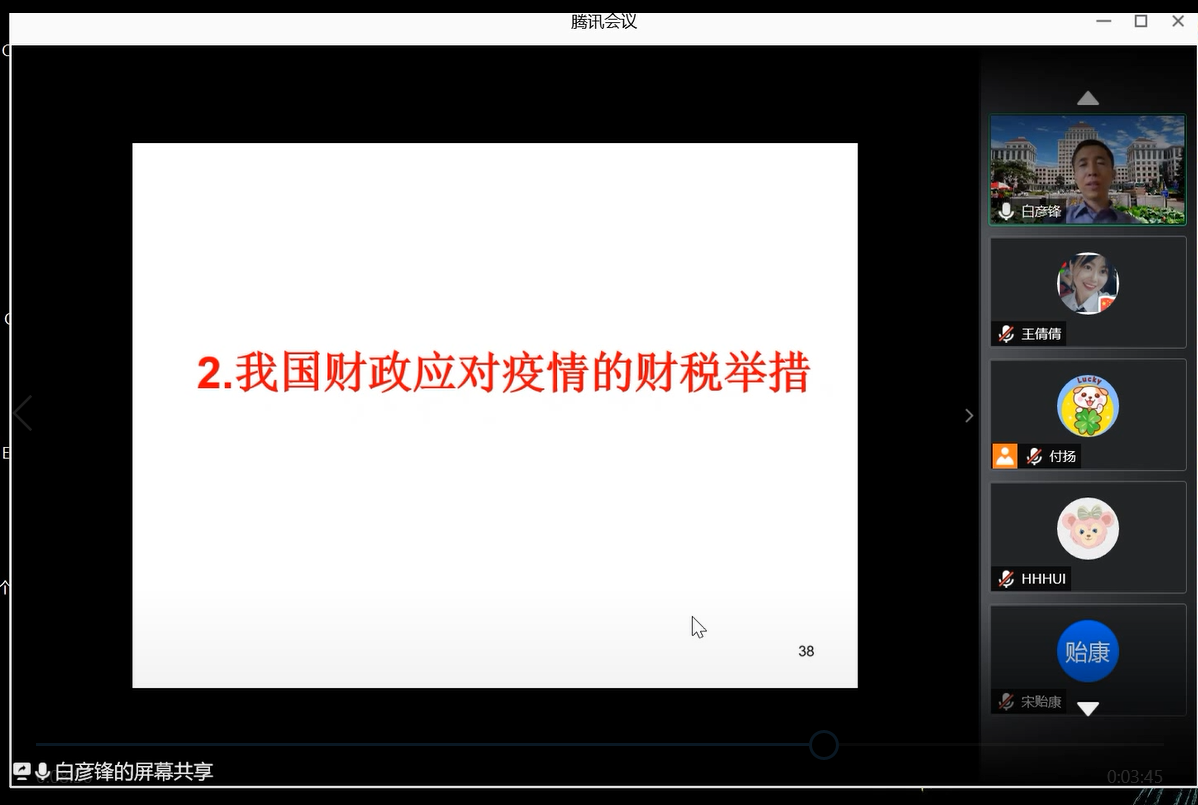Minimize the 腾讯会议 window

(1103, 21)
